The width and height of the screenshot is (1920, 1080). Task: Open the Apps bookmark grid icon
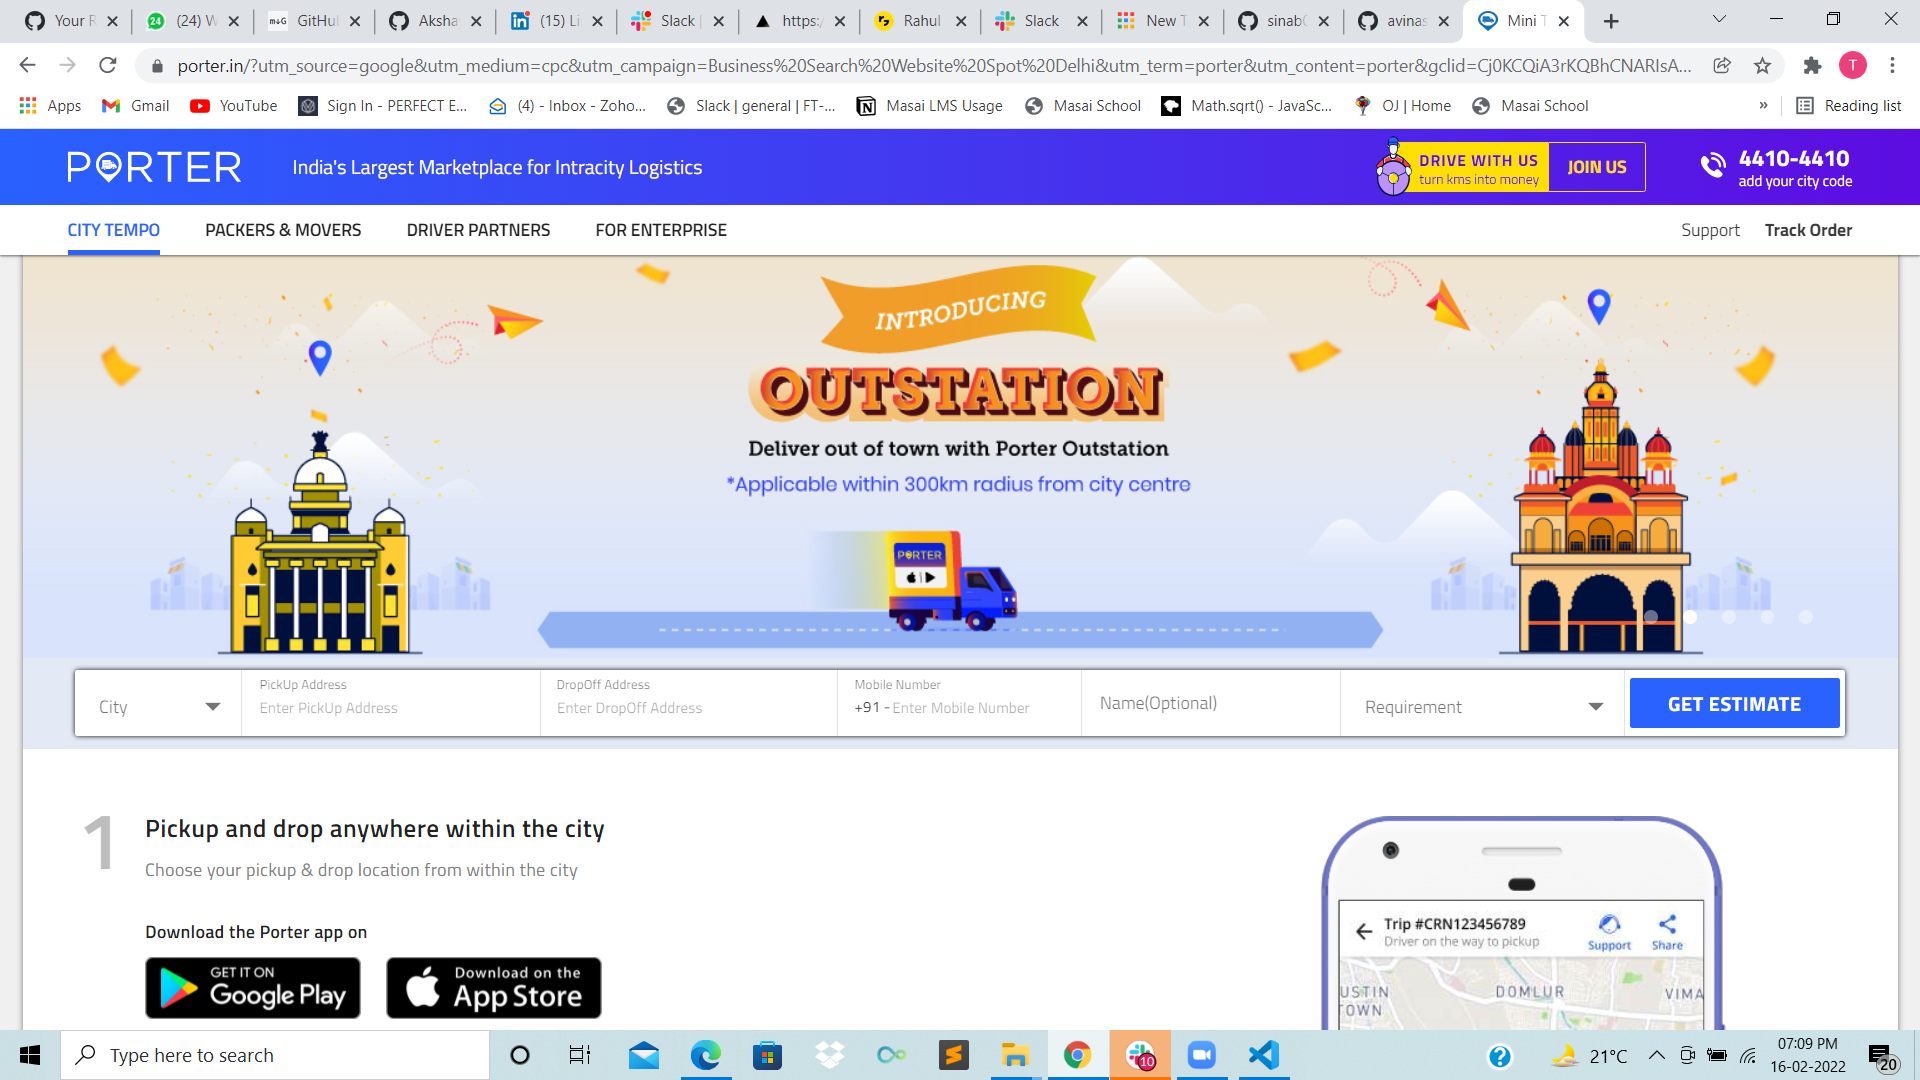28,105
